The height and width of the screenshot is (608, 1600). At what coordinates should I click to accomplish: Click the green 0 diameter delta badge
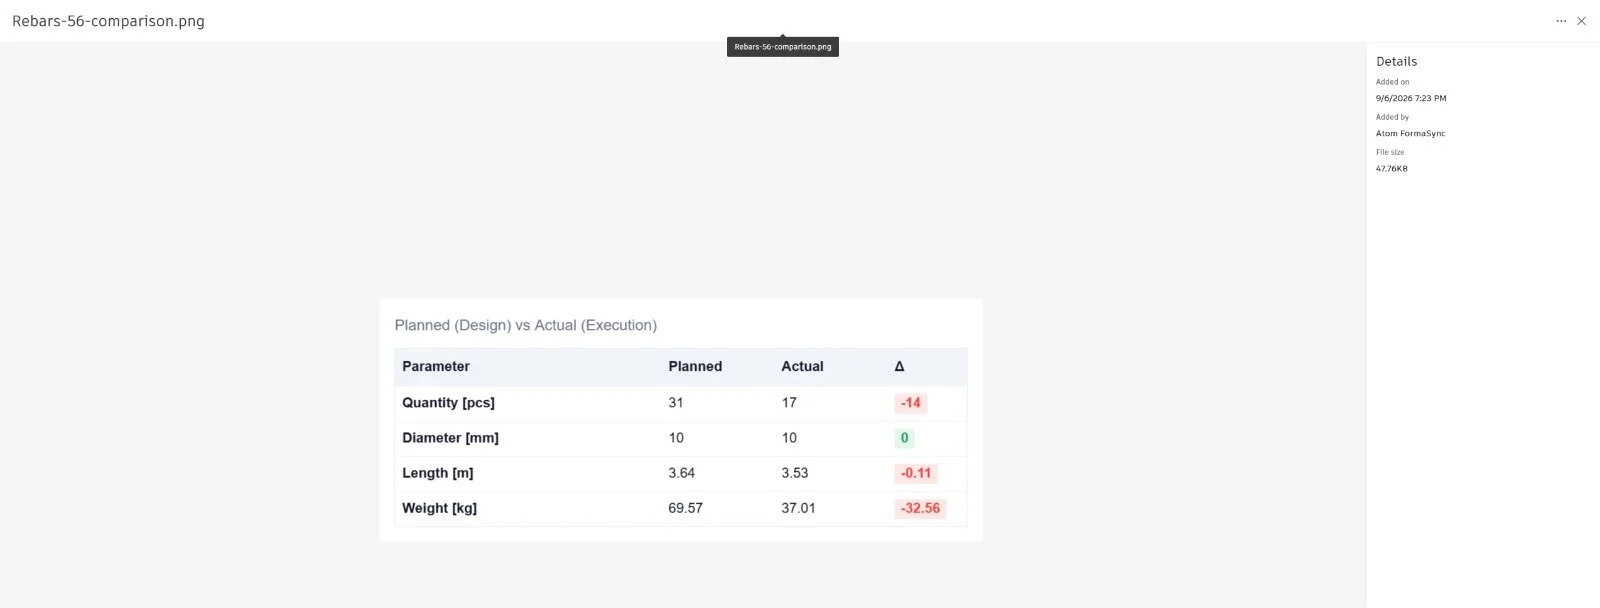click(905, 438)
